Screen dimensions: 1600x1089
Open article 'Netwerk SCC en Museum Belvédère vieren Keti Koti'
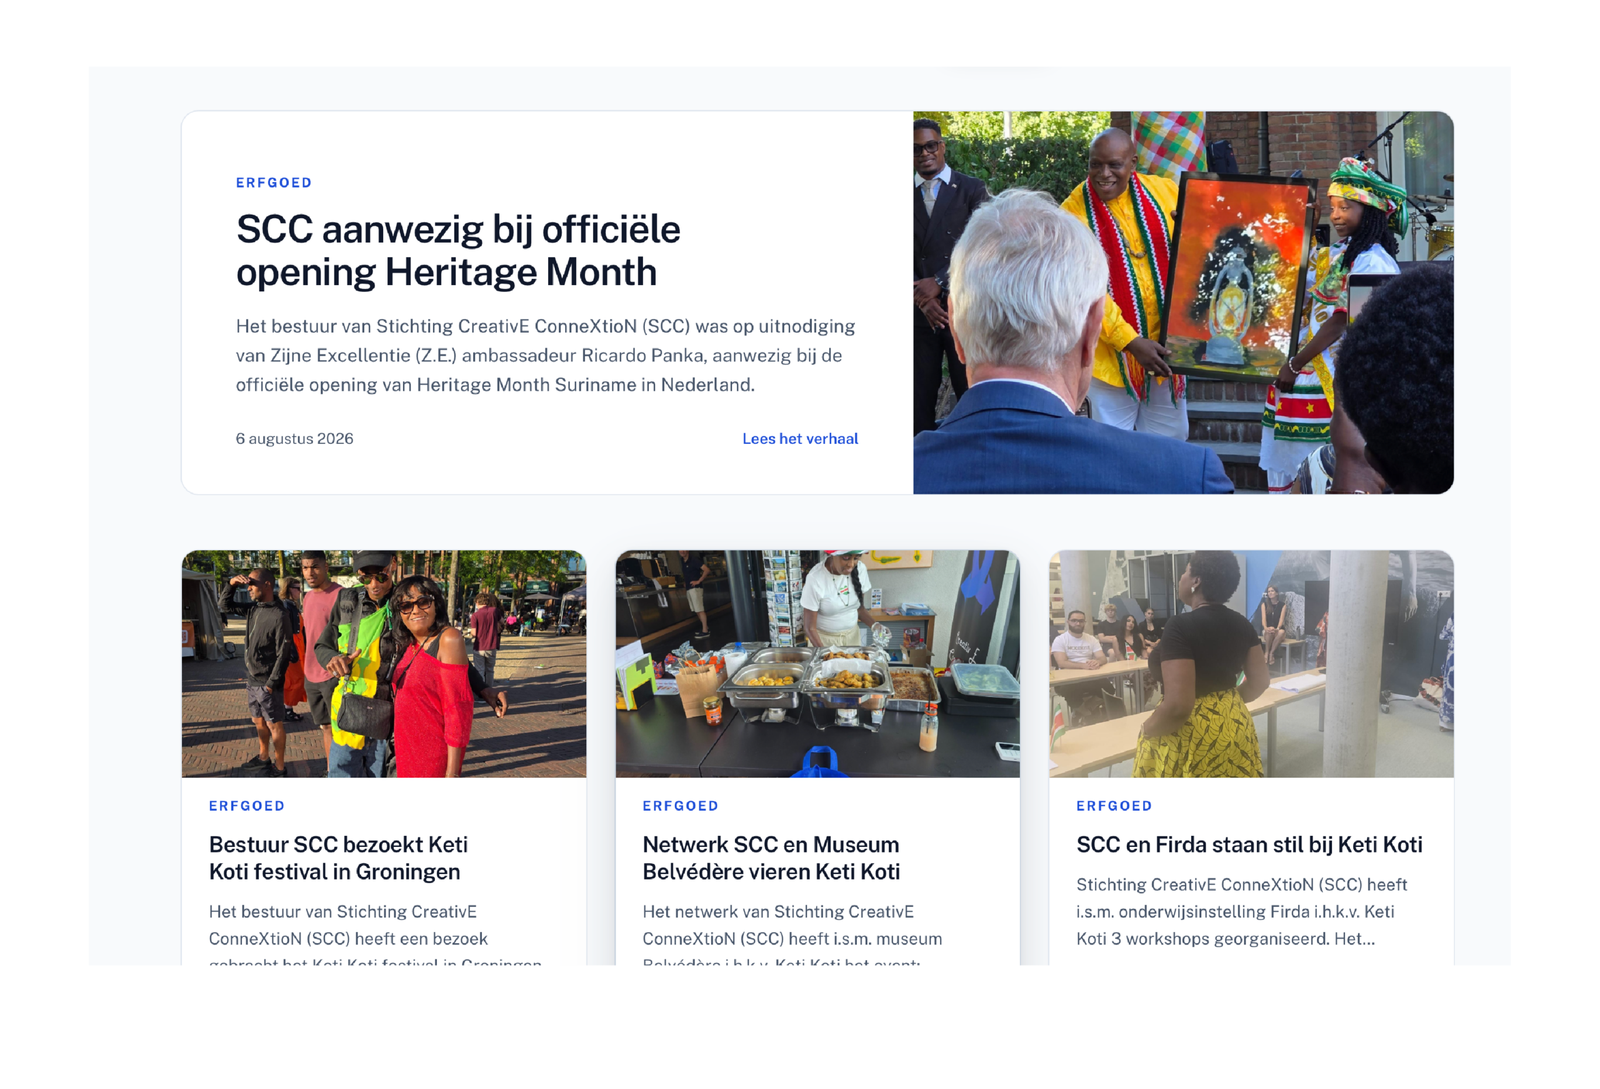click(771, 858)
